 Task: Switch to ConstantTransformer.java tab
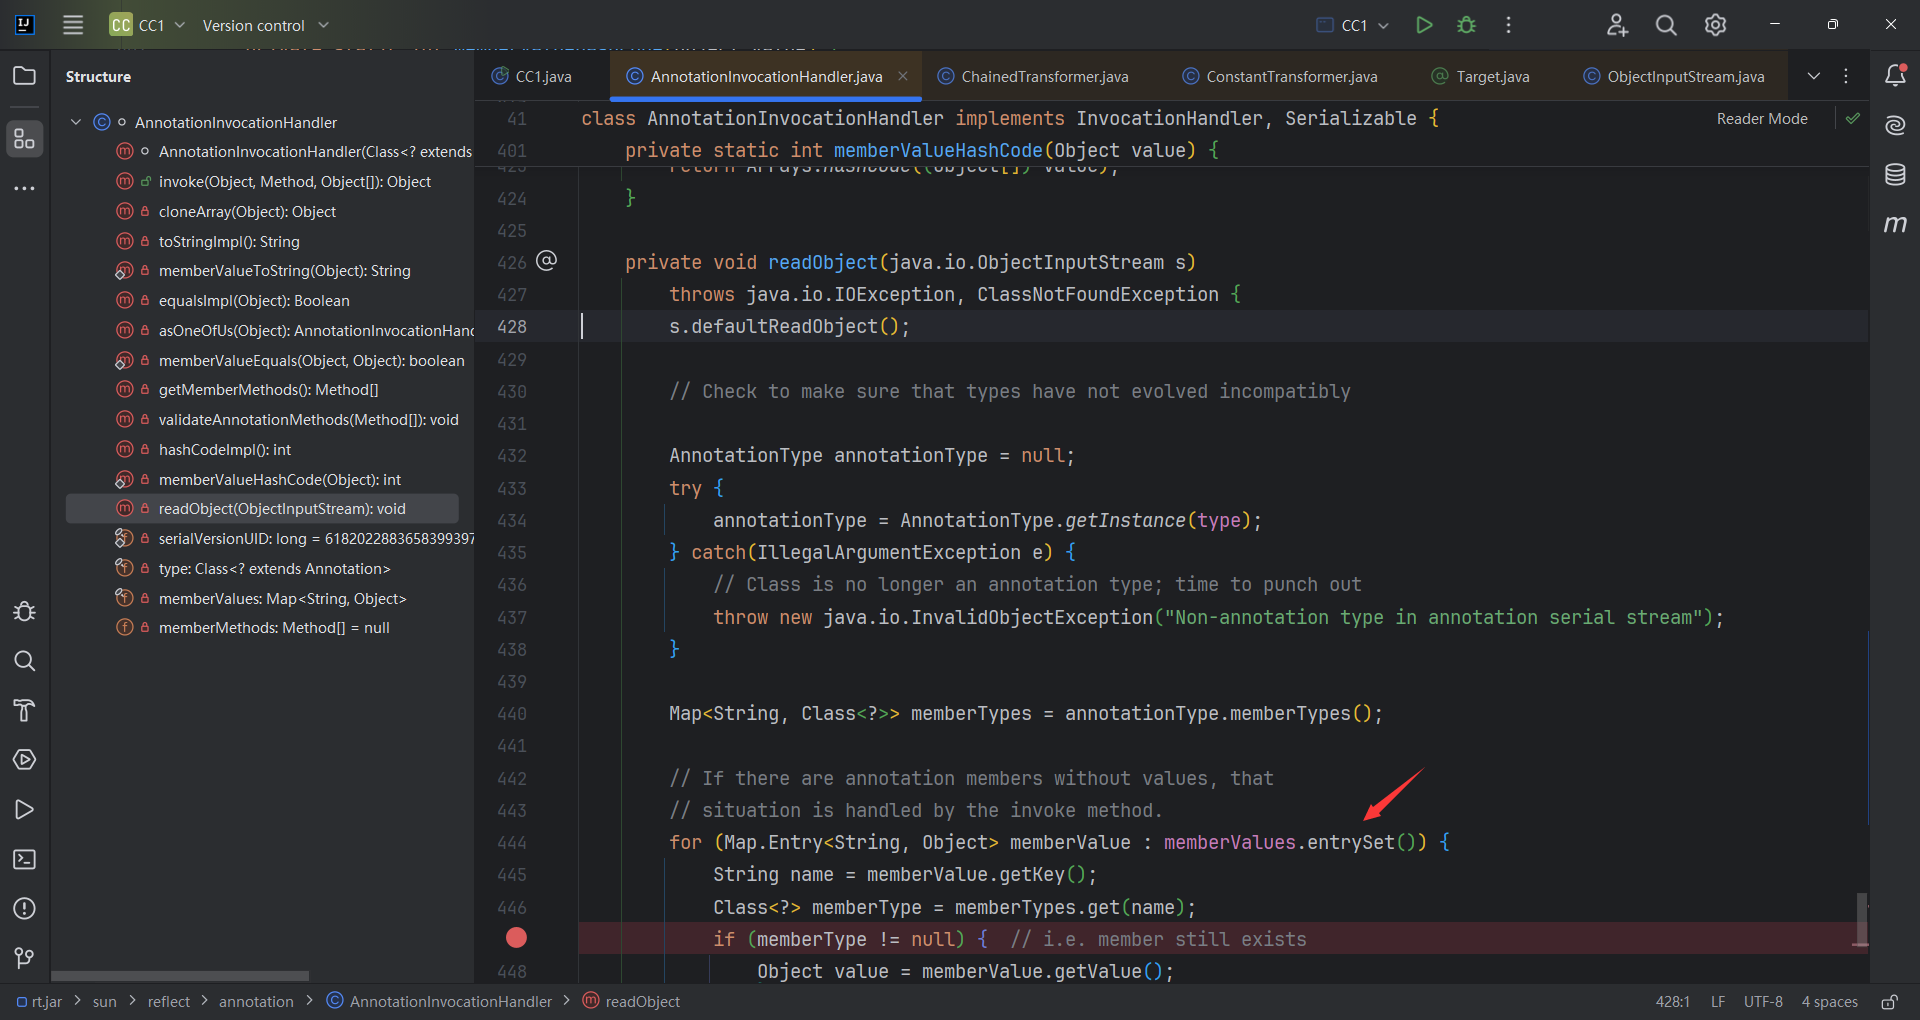click(1280, 76)
